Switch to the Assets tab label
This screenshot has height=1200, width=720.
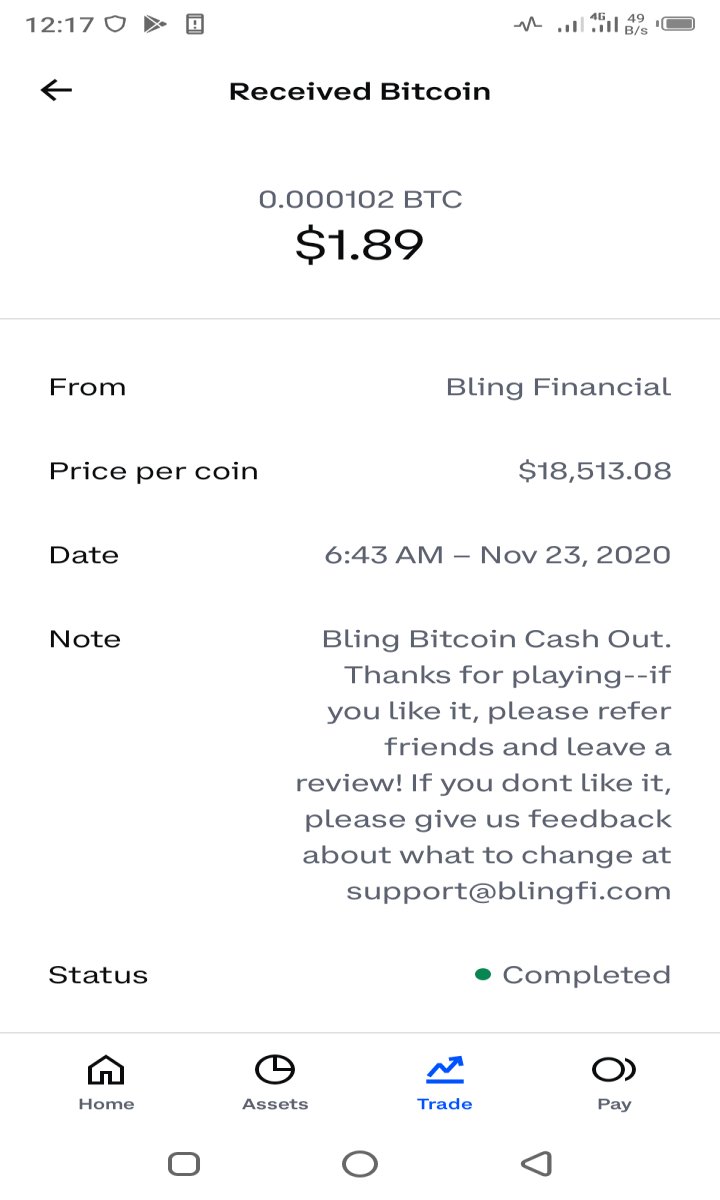(275, 1104)
